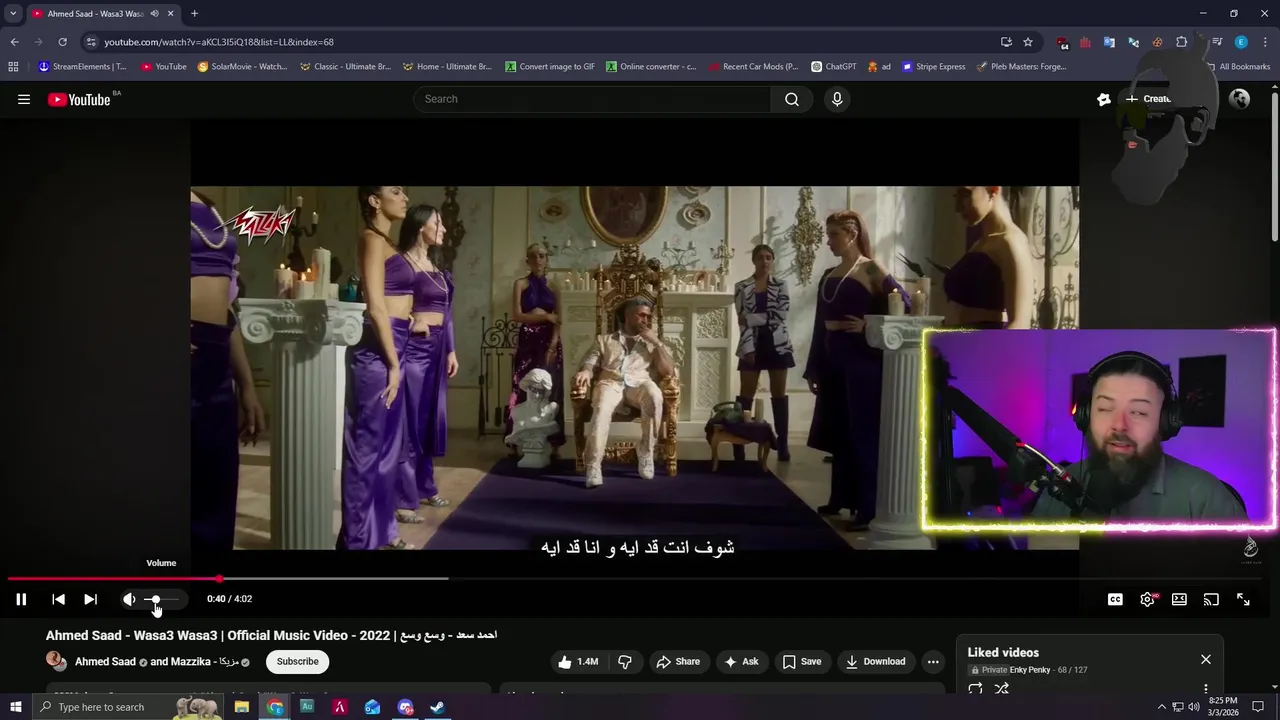Enter full screen mode
The image size is (1280, 720).
tap(1243, 599)
